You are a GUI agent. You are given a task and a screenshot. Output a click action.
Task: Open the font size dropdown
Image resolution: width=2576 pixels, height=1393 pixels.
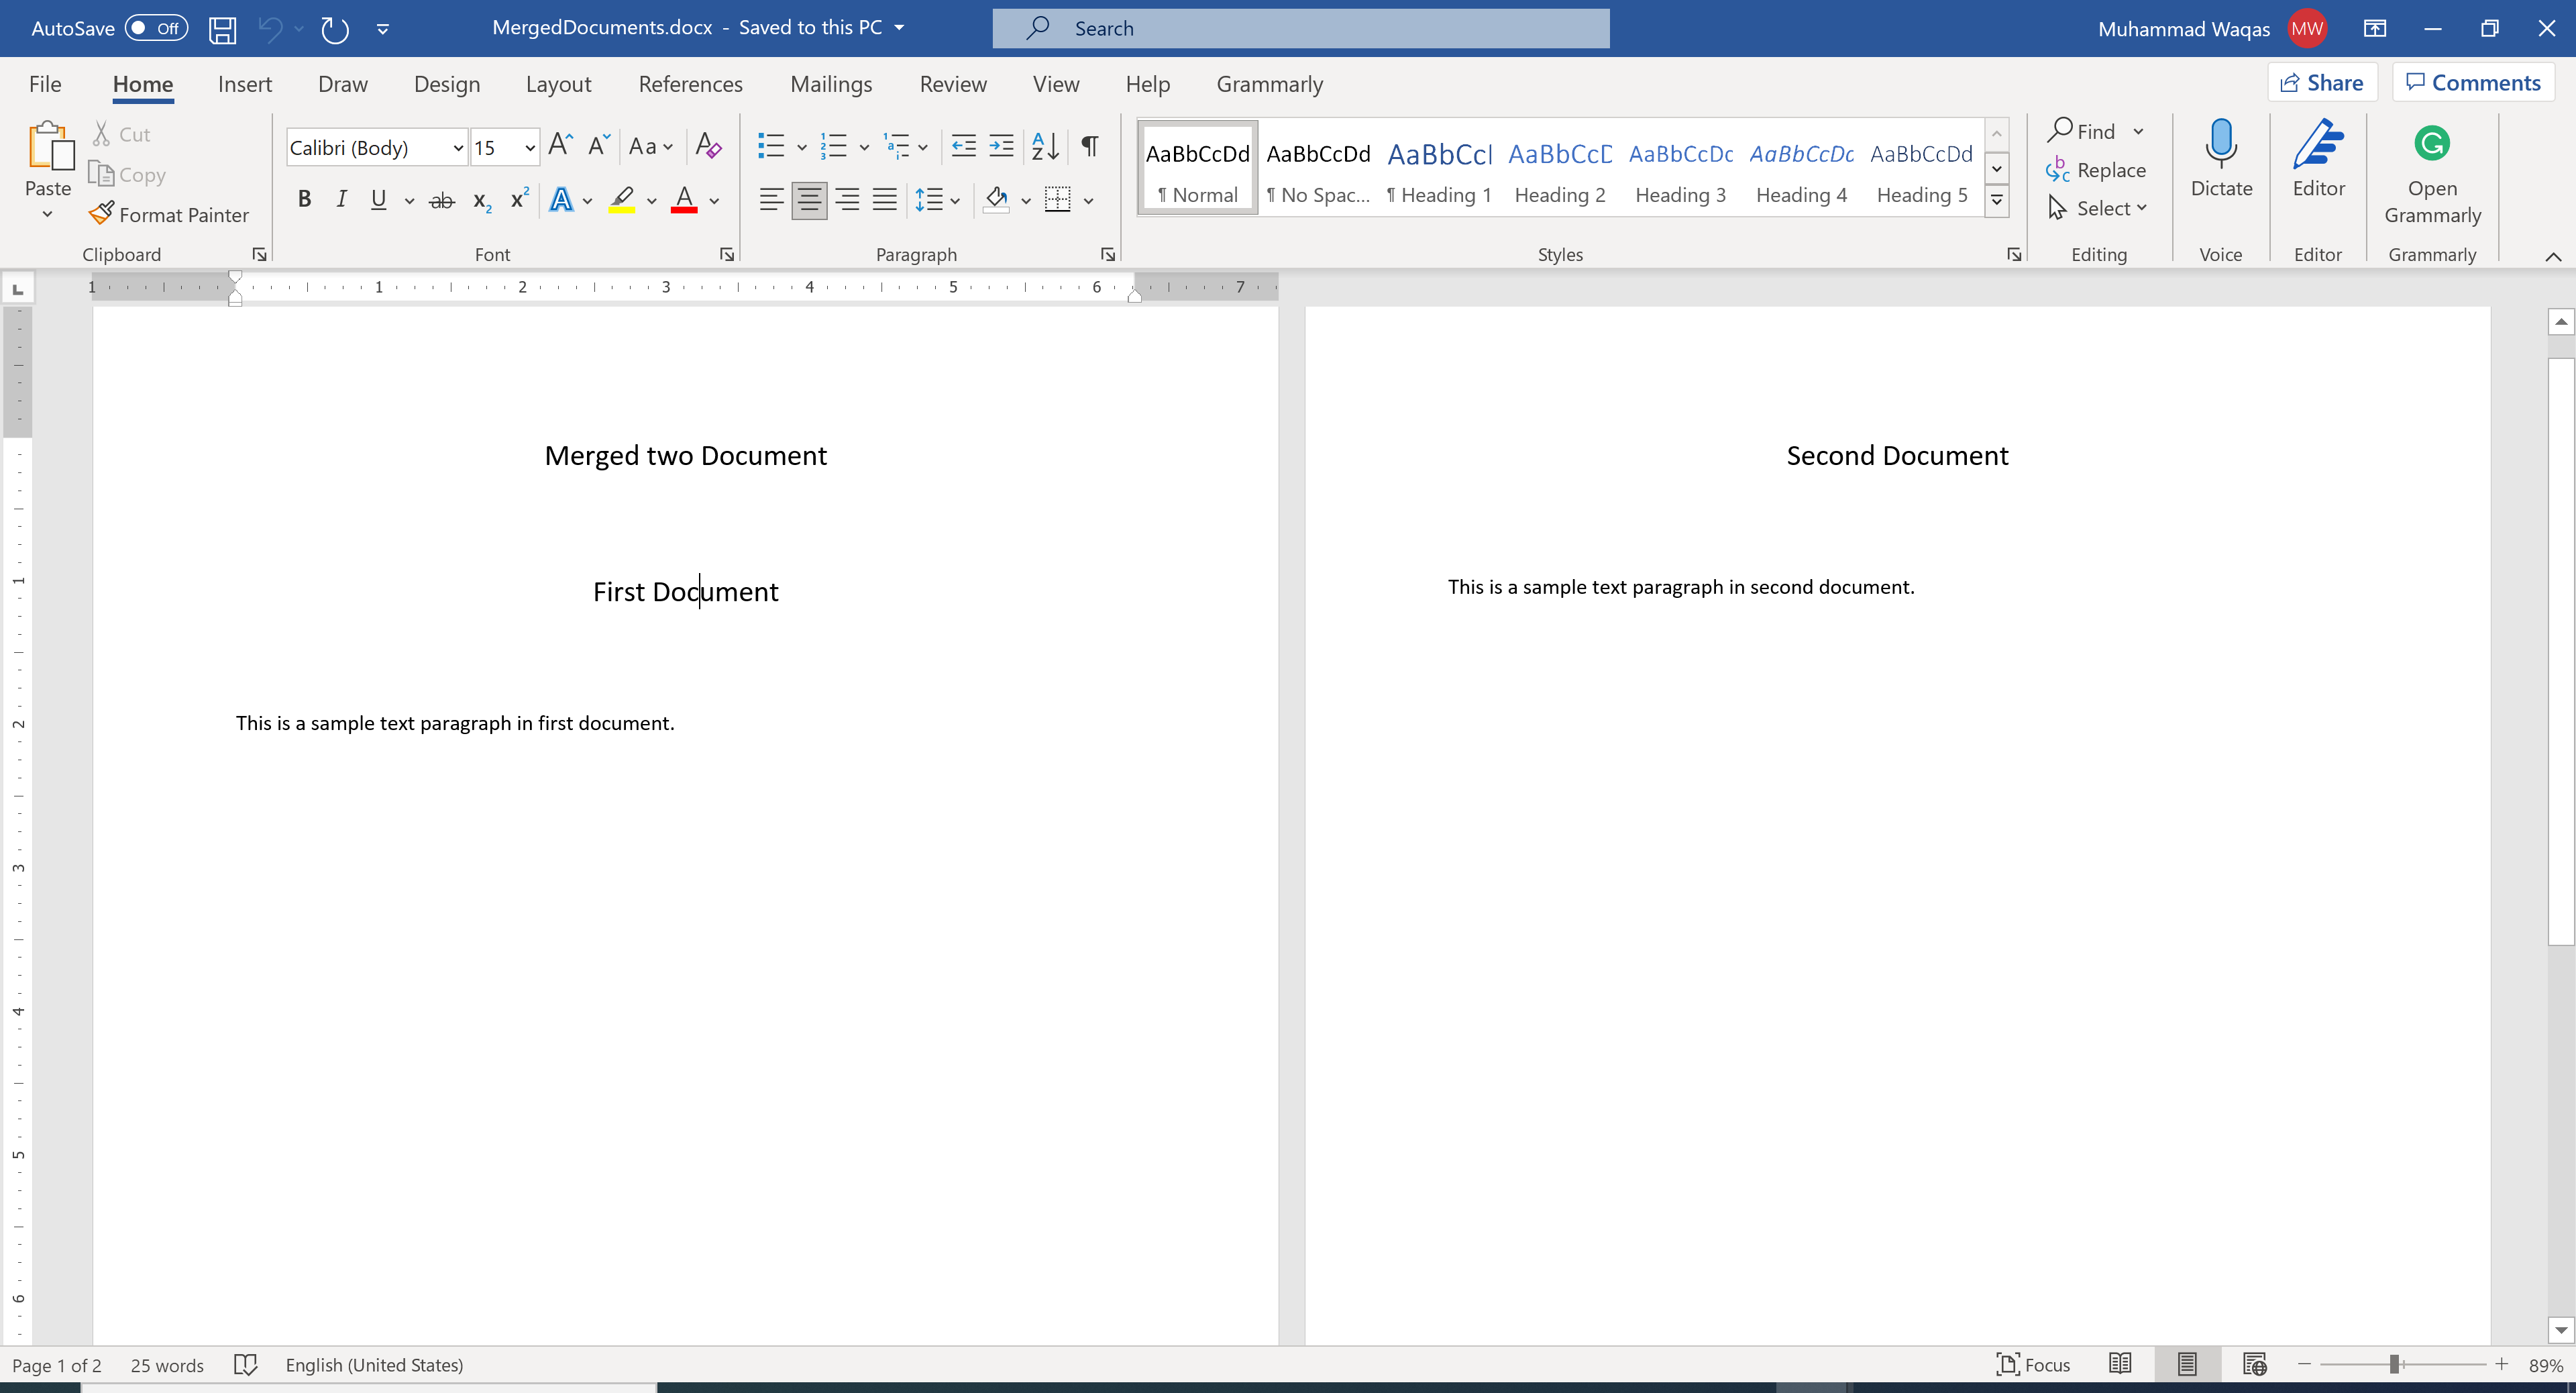point(530,148)
